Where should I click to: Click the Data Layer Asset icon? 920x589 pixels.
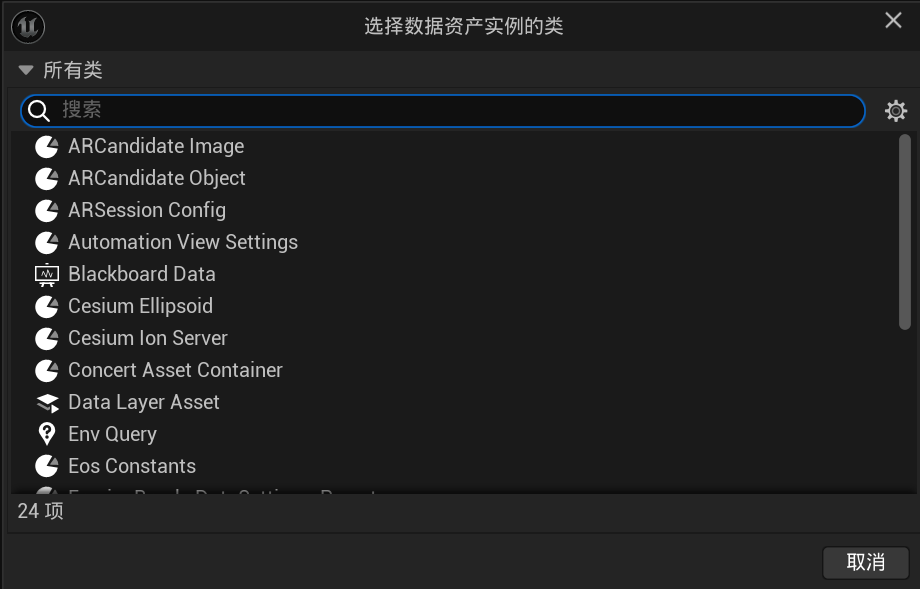pyautogui.click(x=47, y=402)
